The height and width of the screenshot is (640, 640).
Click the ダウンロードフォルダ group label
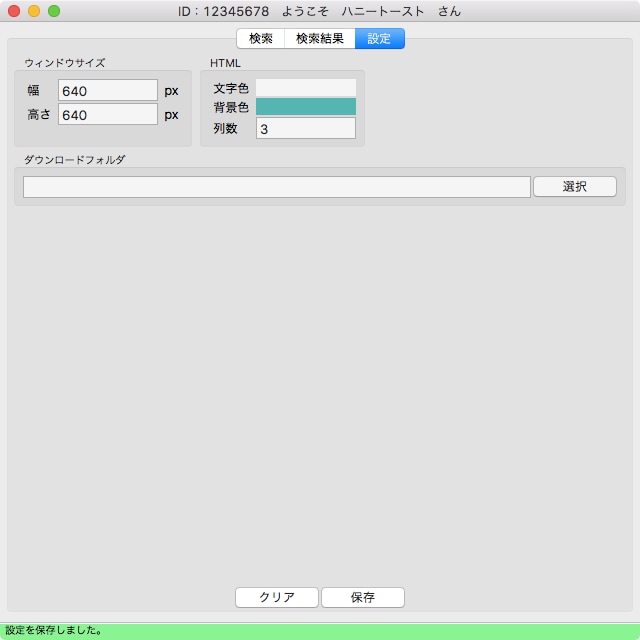tap(75, 160)
